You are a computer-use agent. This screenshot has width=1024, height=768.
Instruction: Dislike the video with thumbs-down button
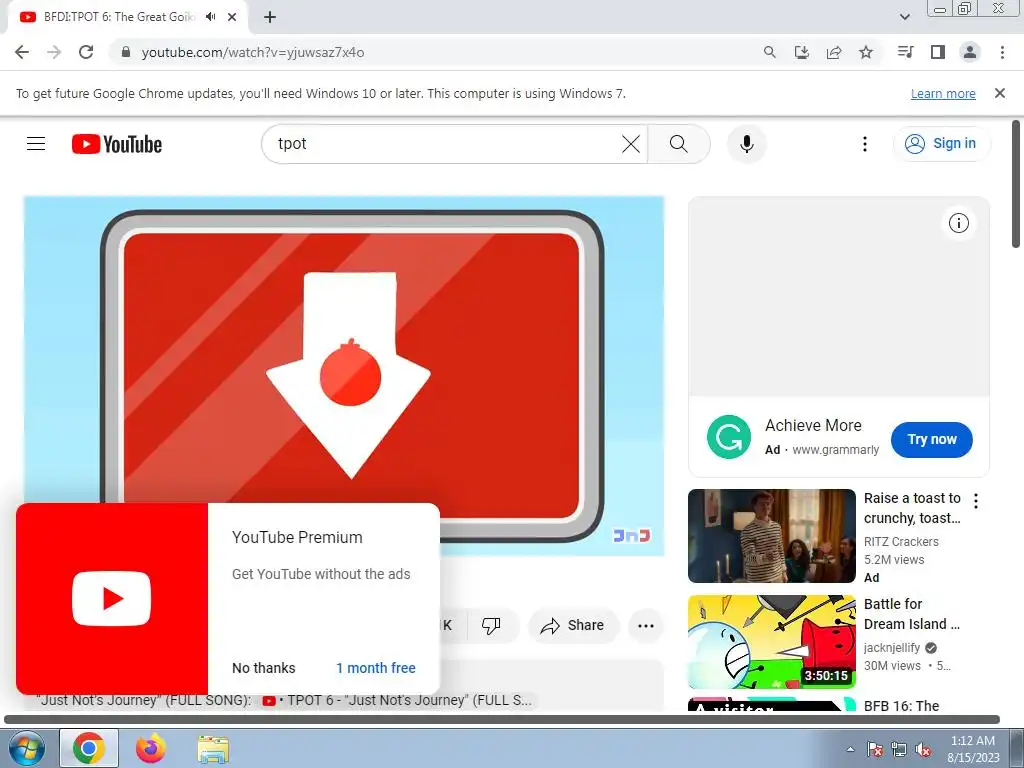491,626
